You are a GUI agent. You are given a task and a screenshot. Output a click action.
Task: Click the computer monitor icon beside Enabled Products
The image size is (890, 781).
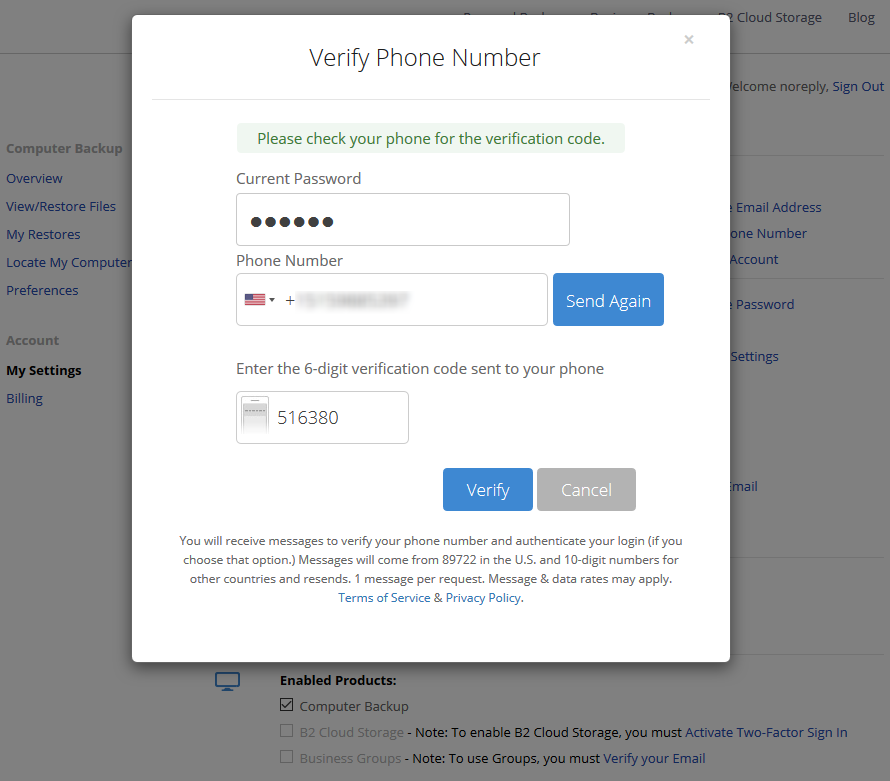point(227,681)
